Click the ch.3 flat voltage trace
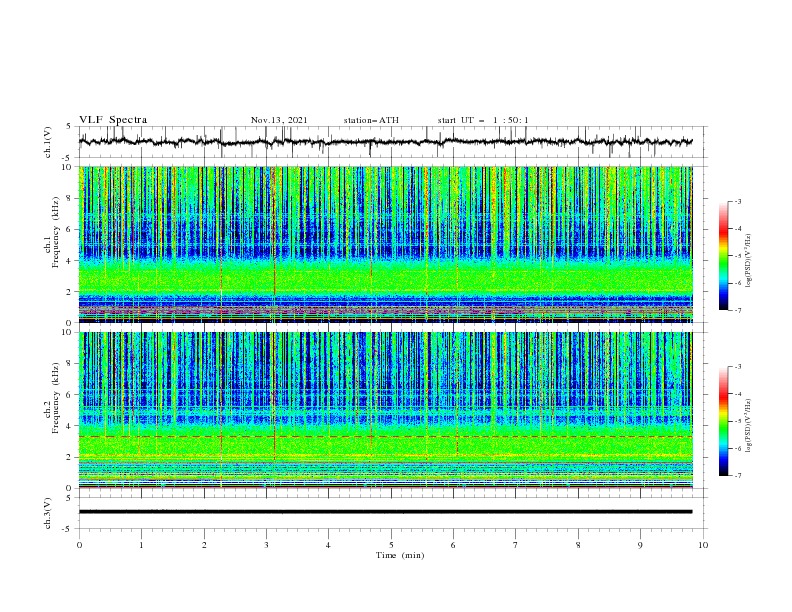The height and width of the screenshot is (612, 792). 385,512
